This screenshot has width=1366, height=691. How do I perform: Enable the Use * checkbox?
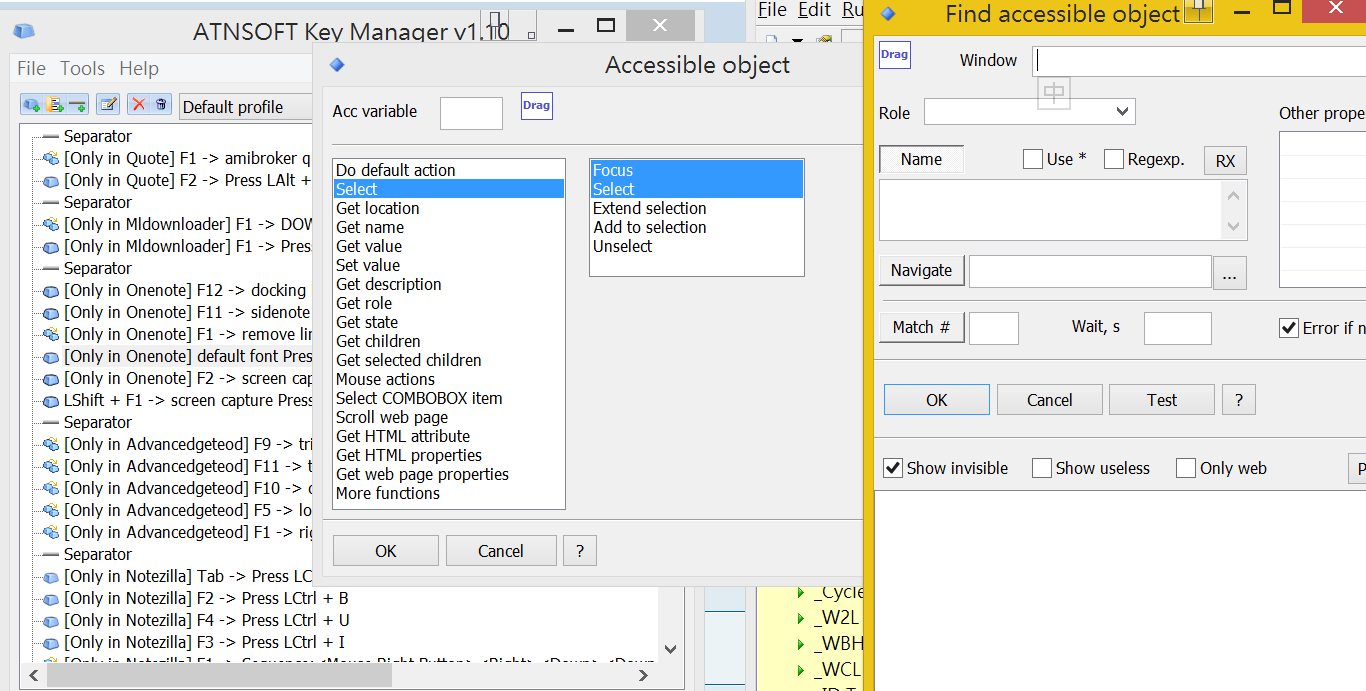(1033, 159)
